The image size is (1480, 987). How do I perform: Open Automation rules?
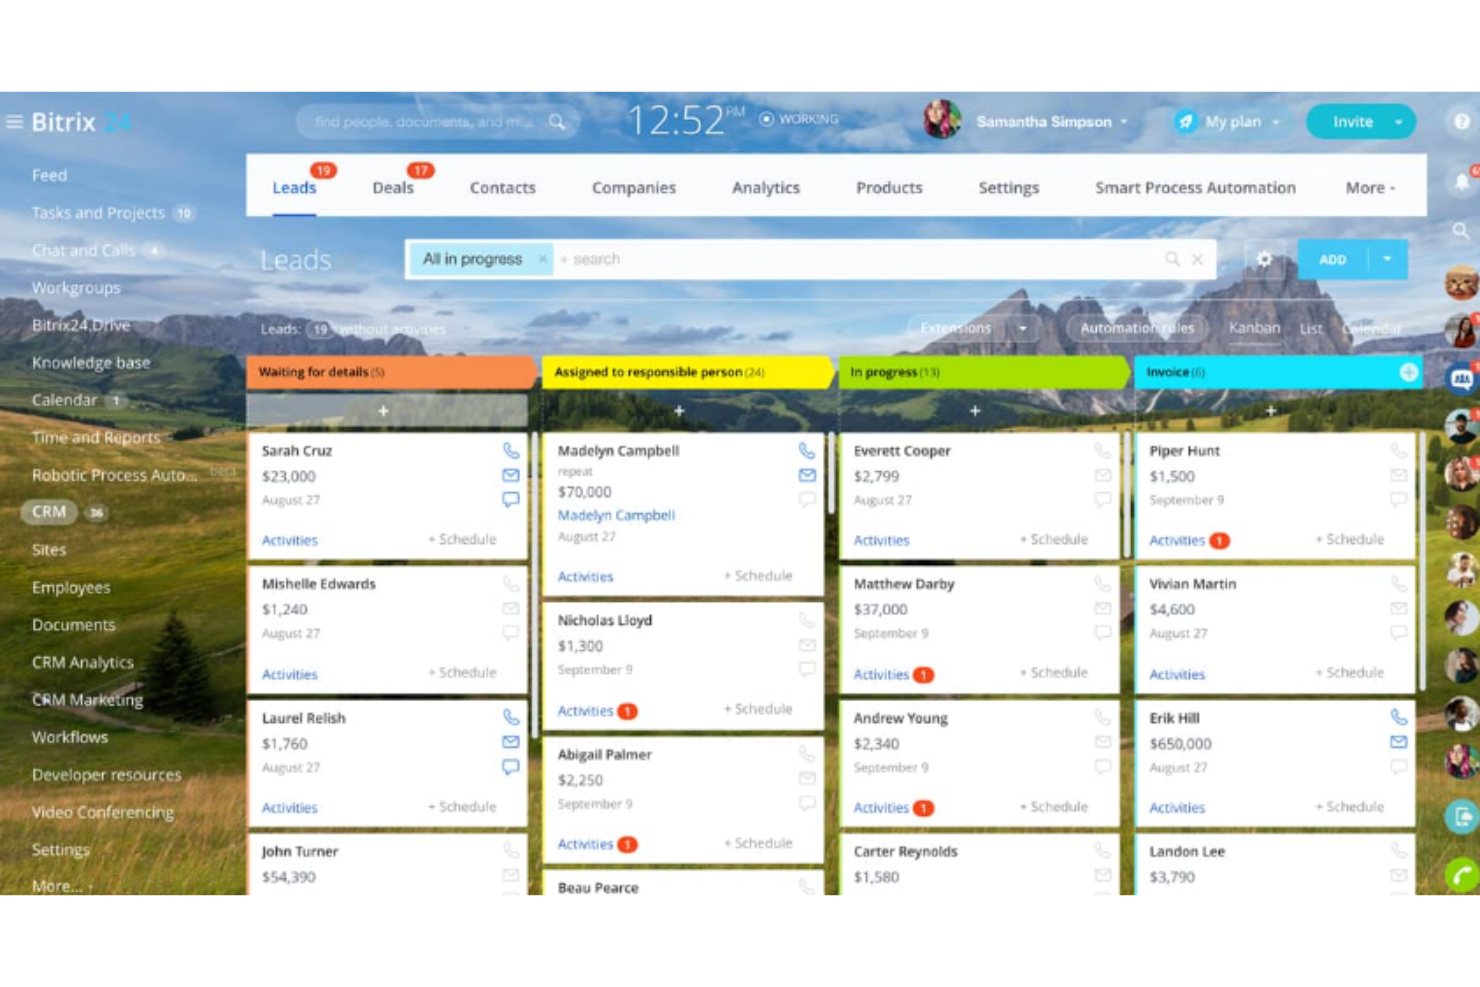pyautogui.click(x=1137, y=328)
